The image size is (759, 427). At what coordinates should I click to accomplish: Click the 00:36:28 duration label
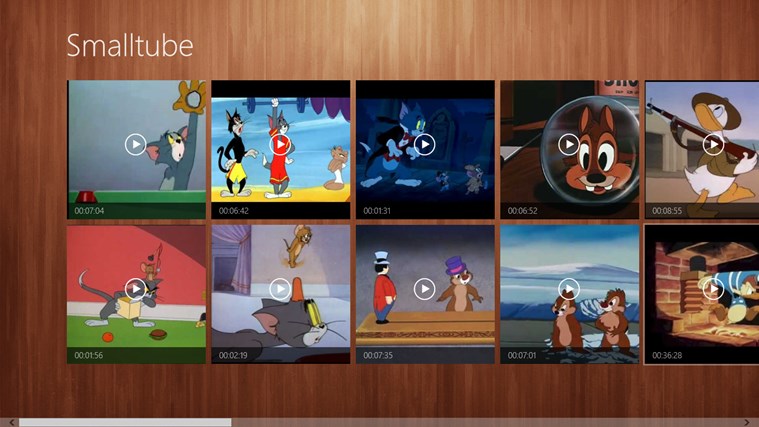(667, 355)
